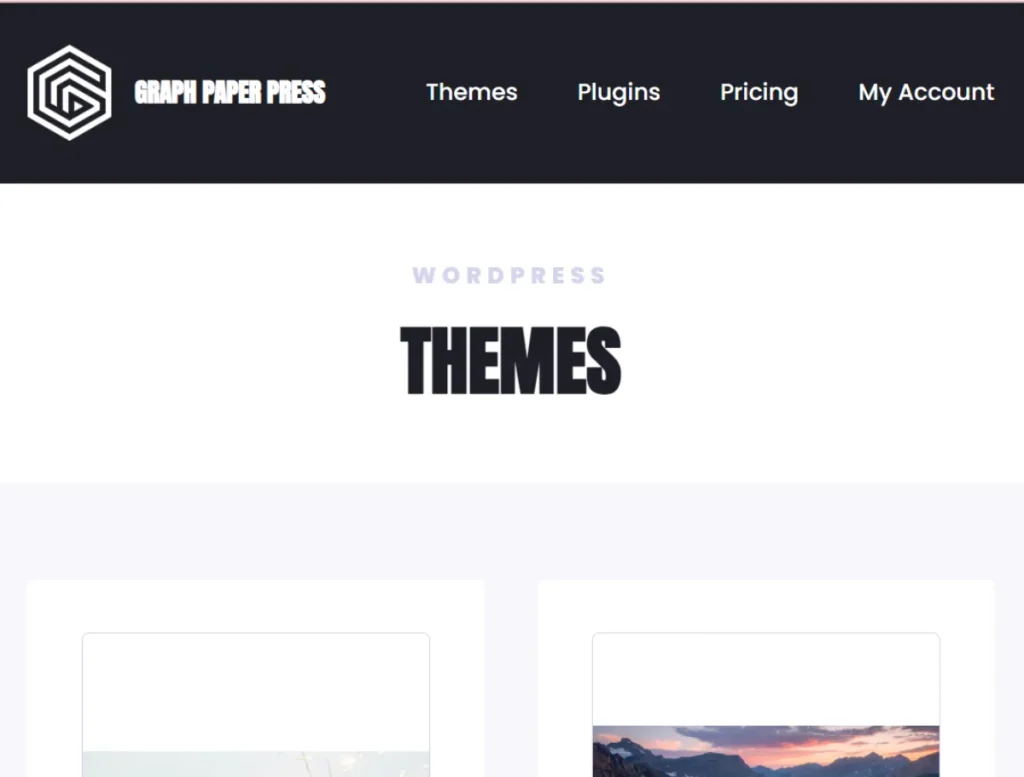Click the thin pink loading bar at the top
Screen dimensions: 1024x777
[512, 1]
